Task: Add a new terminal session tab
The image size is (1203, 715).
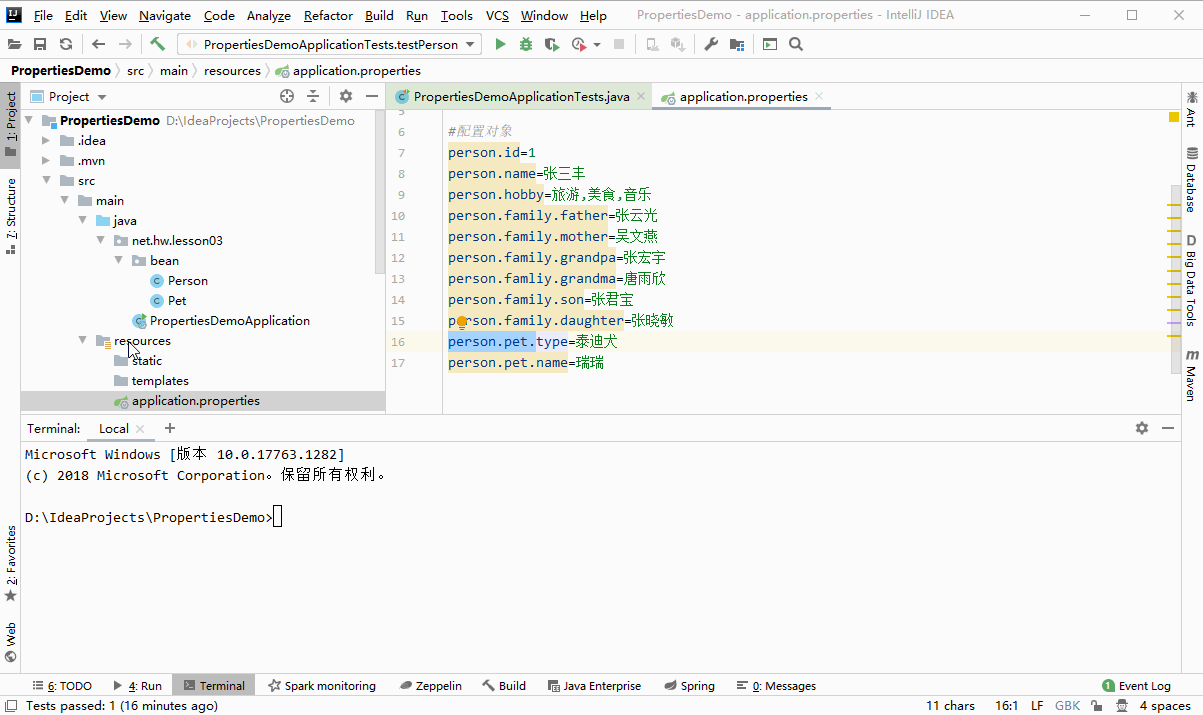Action: [x=169, y=428]
